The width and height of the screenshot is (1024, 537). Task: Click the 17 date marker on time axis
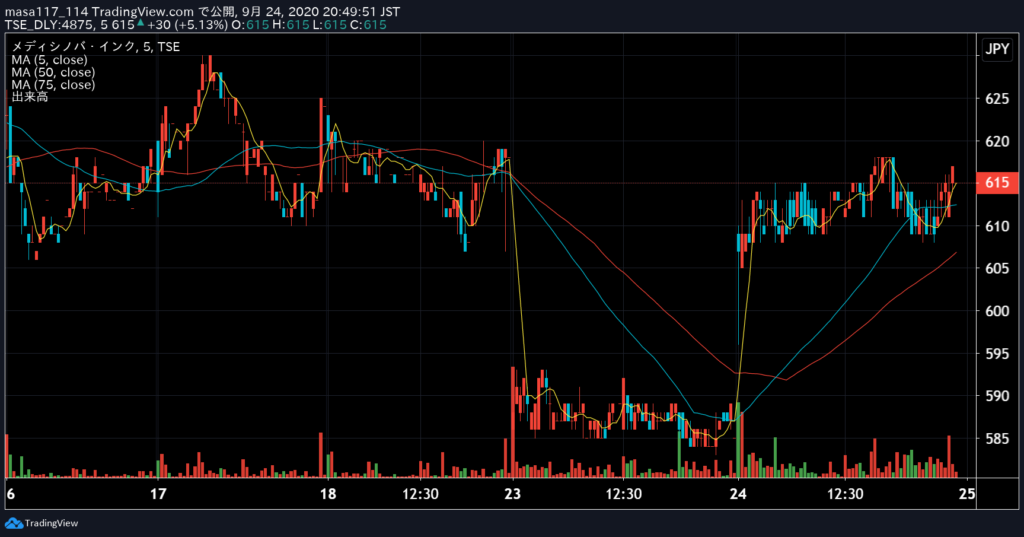(x=158, y=494)
